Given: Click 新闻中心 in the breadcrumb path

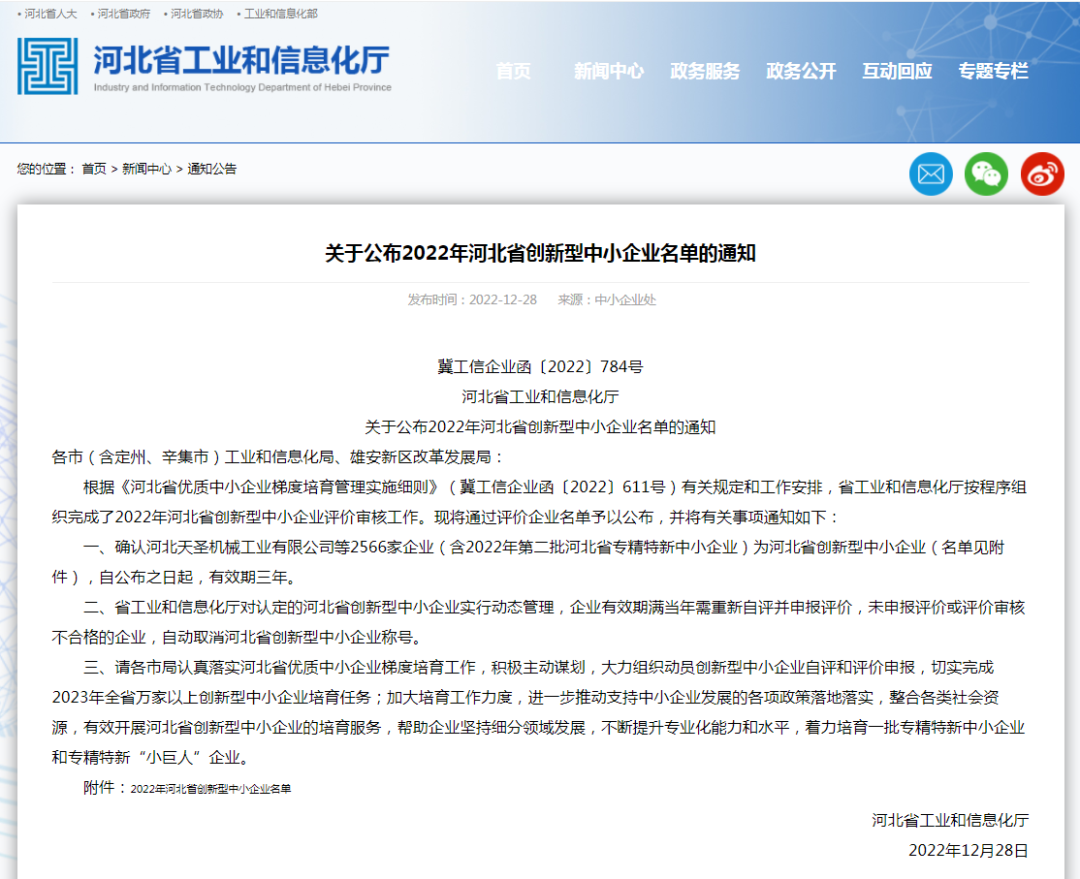Looking at the screenshot, I should 146,169.
